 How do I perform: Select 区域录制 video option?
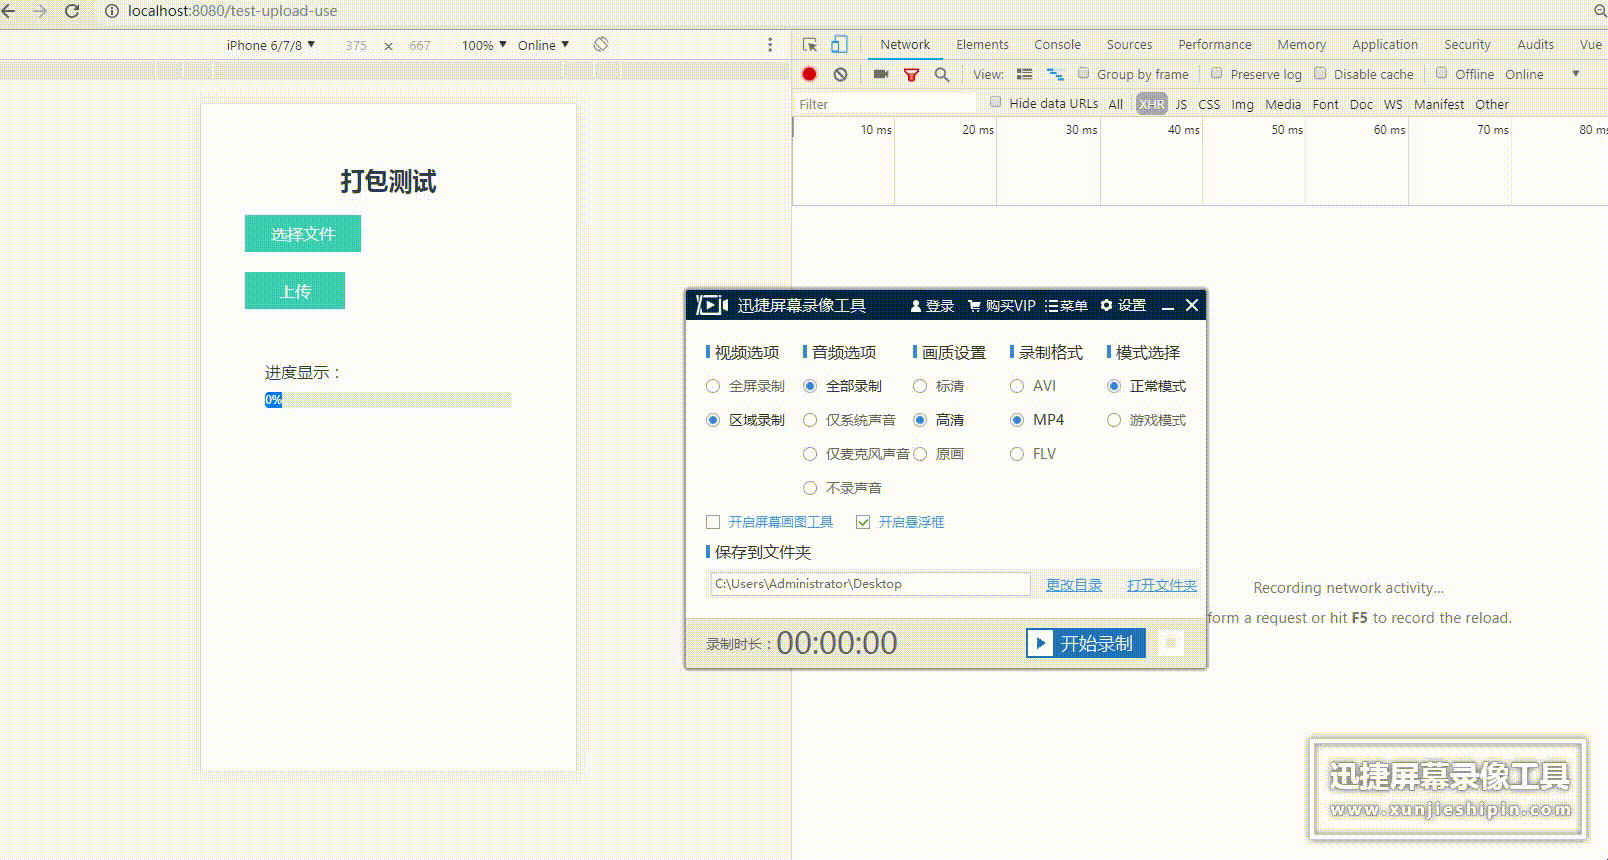(746, 420)
